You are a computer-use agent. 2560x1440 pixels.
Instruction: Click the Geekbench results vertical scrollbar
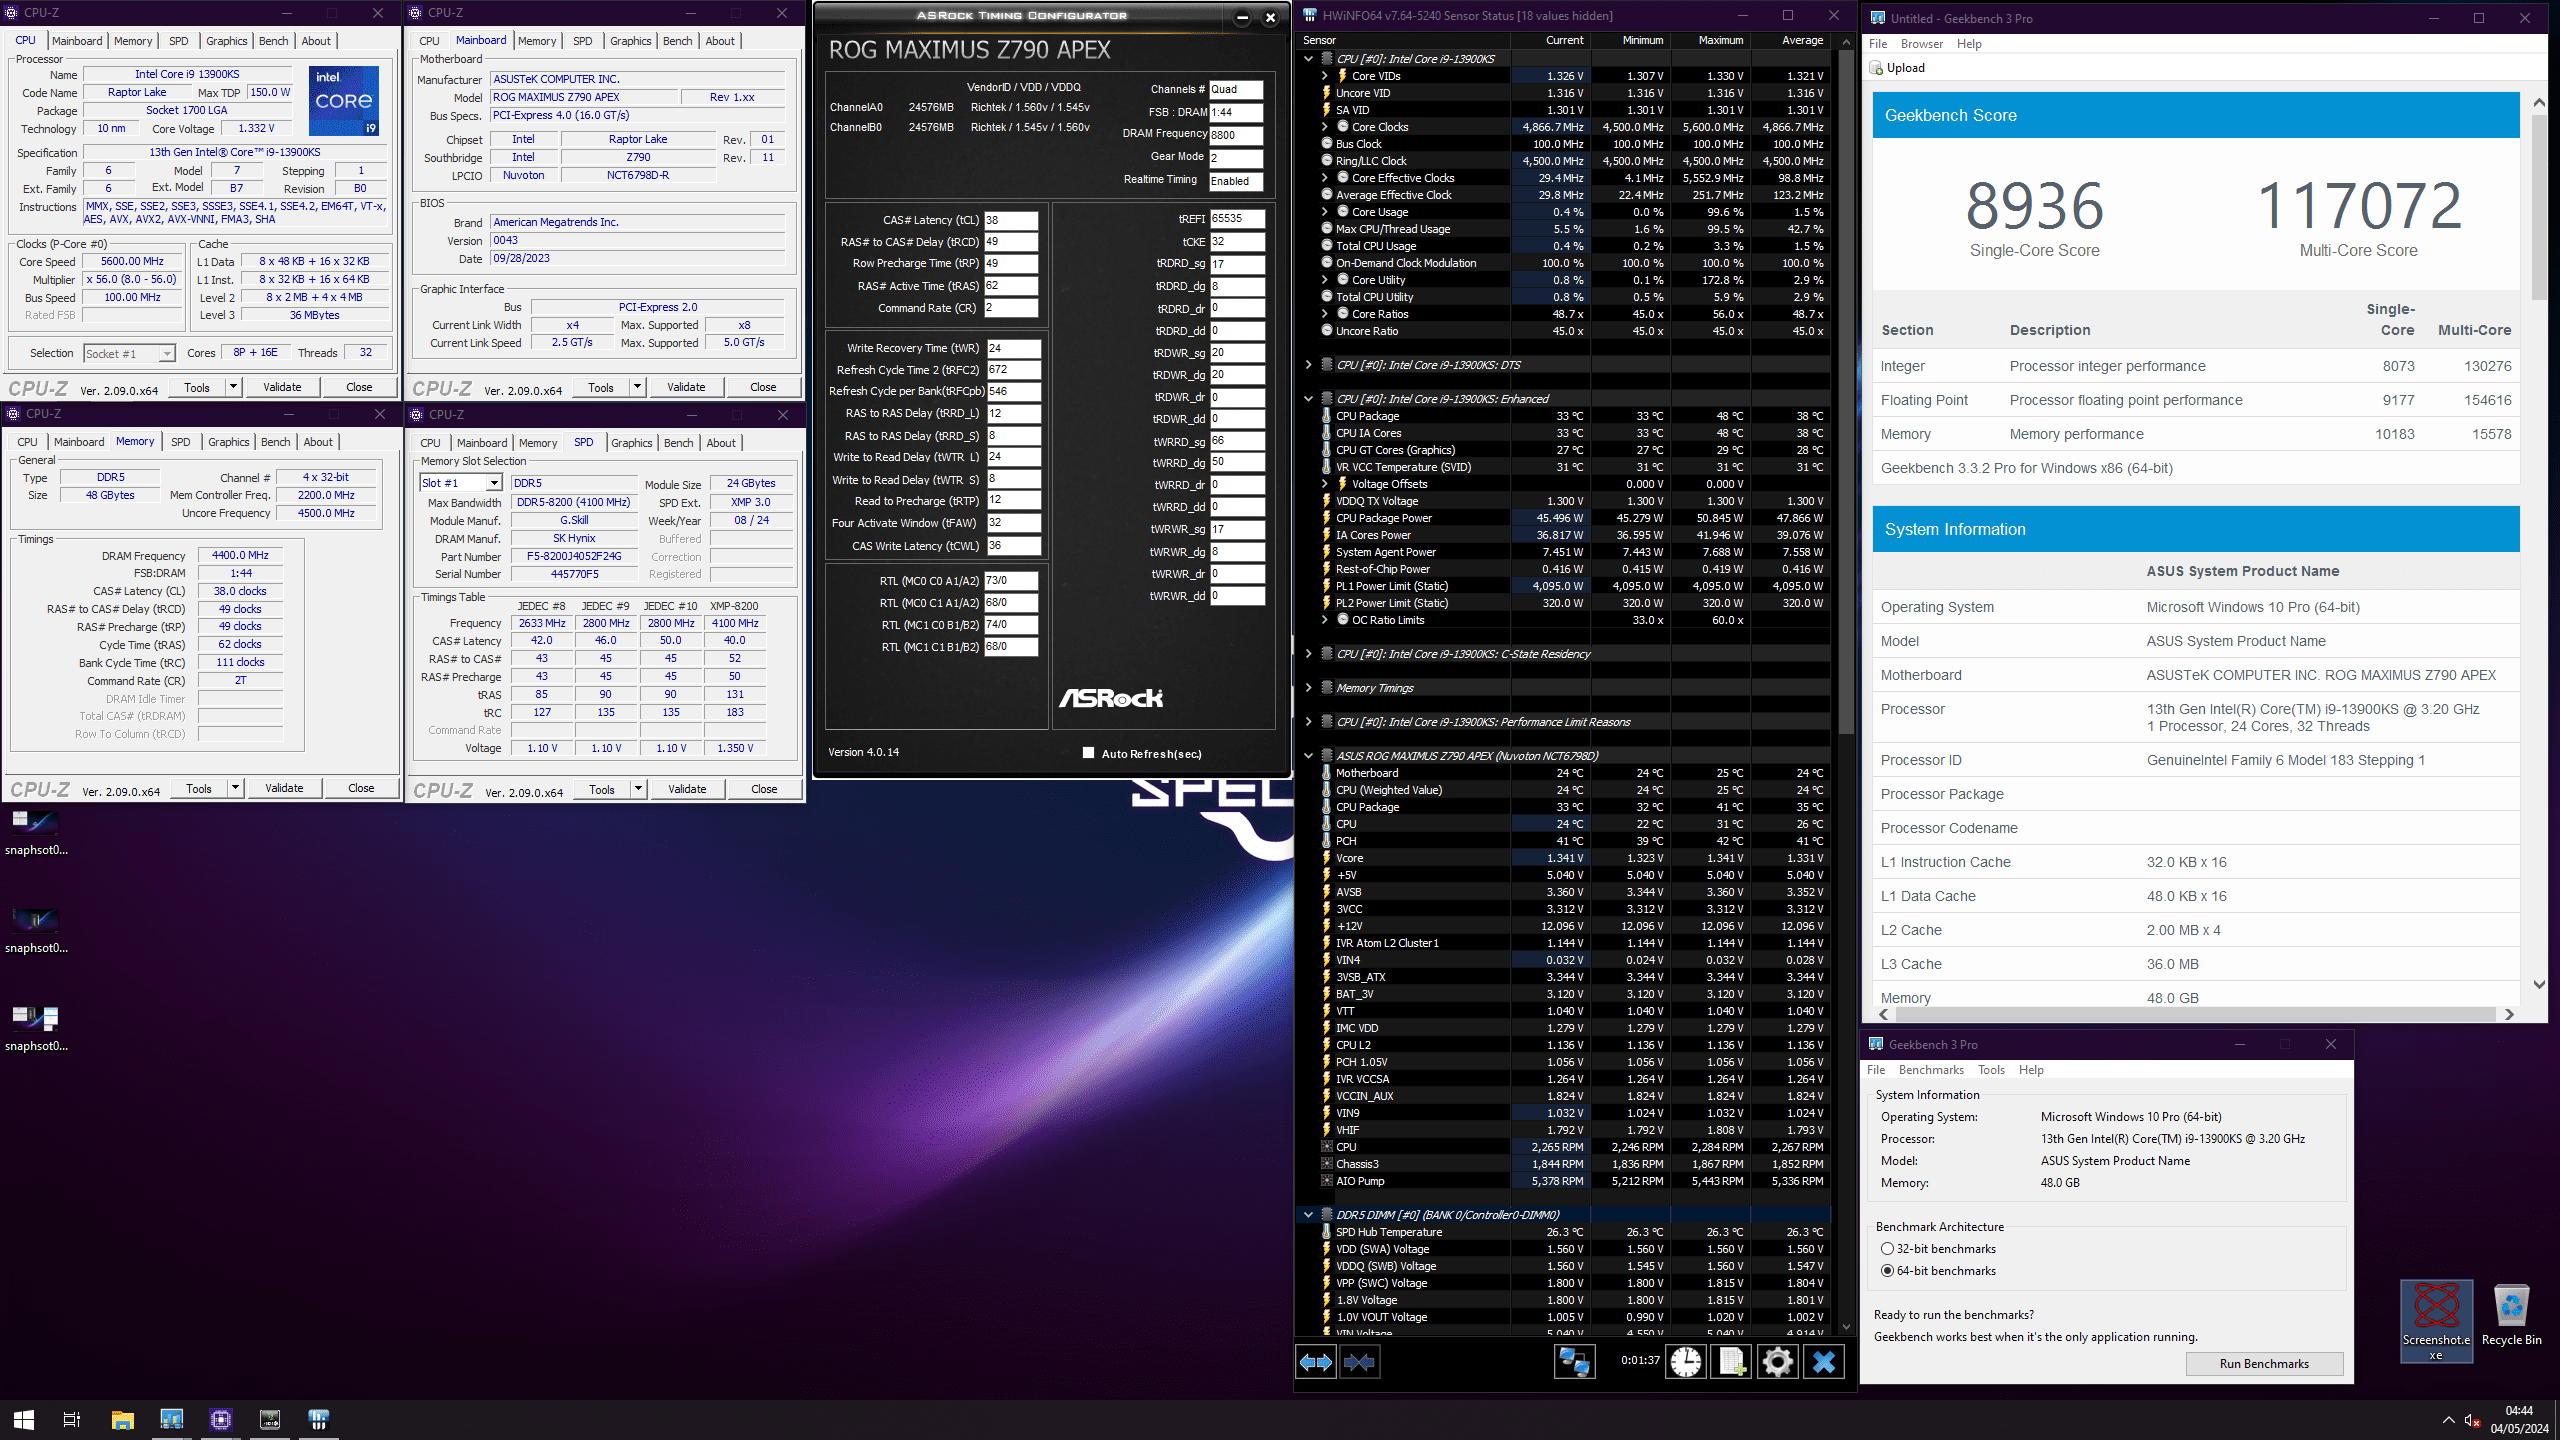point(2539,543)
